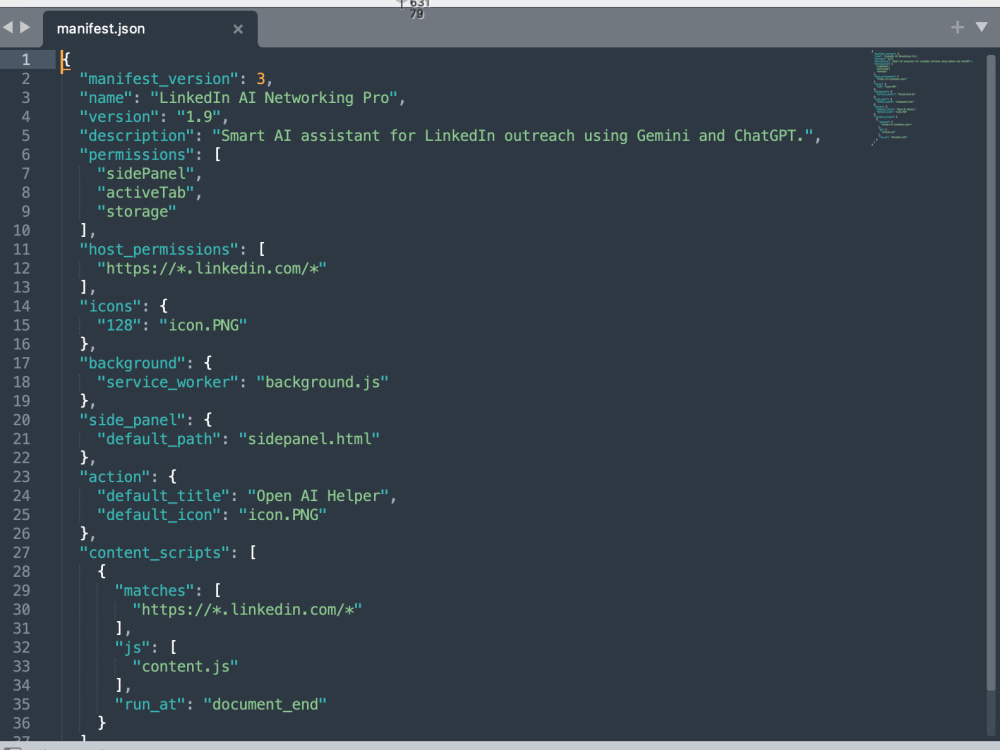
Task: Click the "Open AI Helper" string
Action: [318, 496]
